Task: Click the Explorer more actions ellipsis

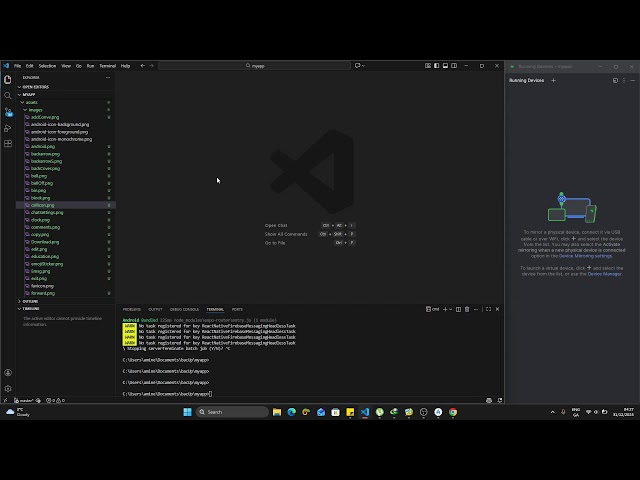Action: 108,78
